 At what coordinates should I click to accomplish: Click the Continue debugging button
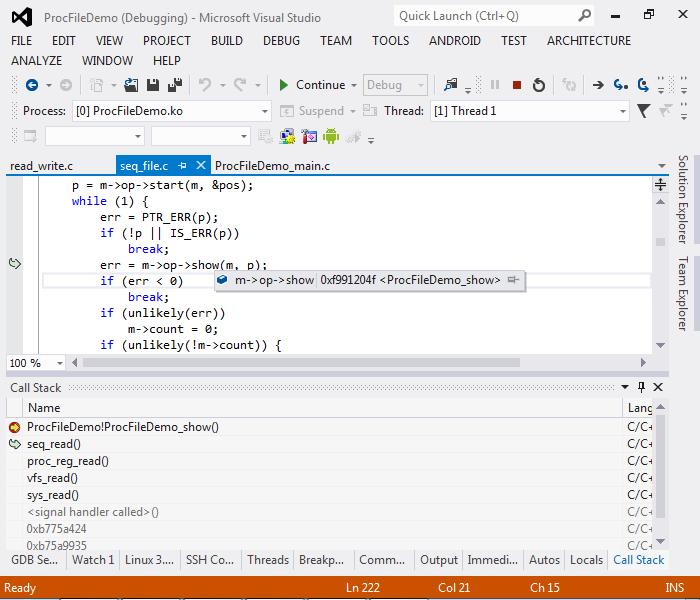[x=311, y=85]
